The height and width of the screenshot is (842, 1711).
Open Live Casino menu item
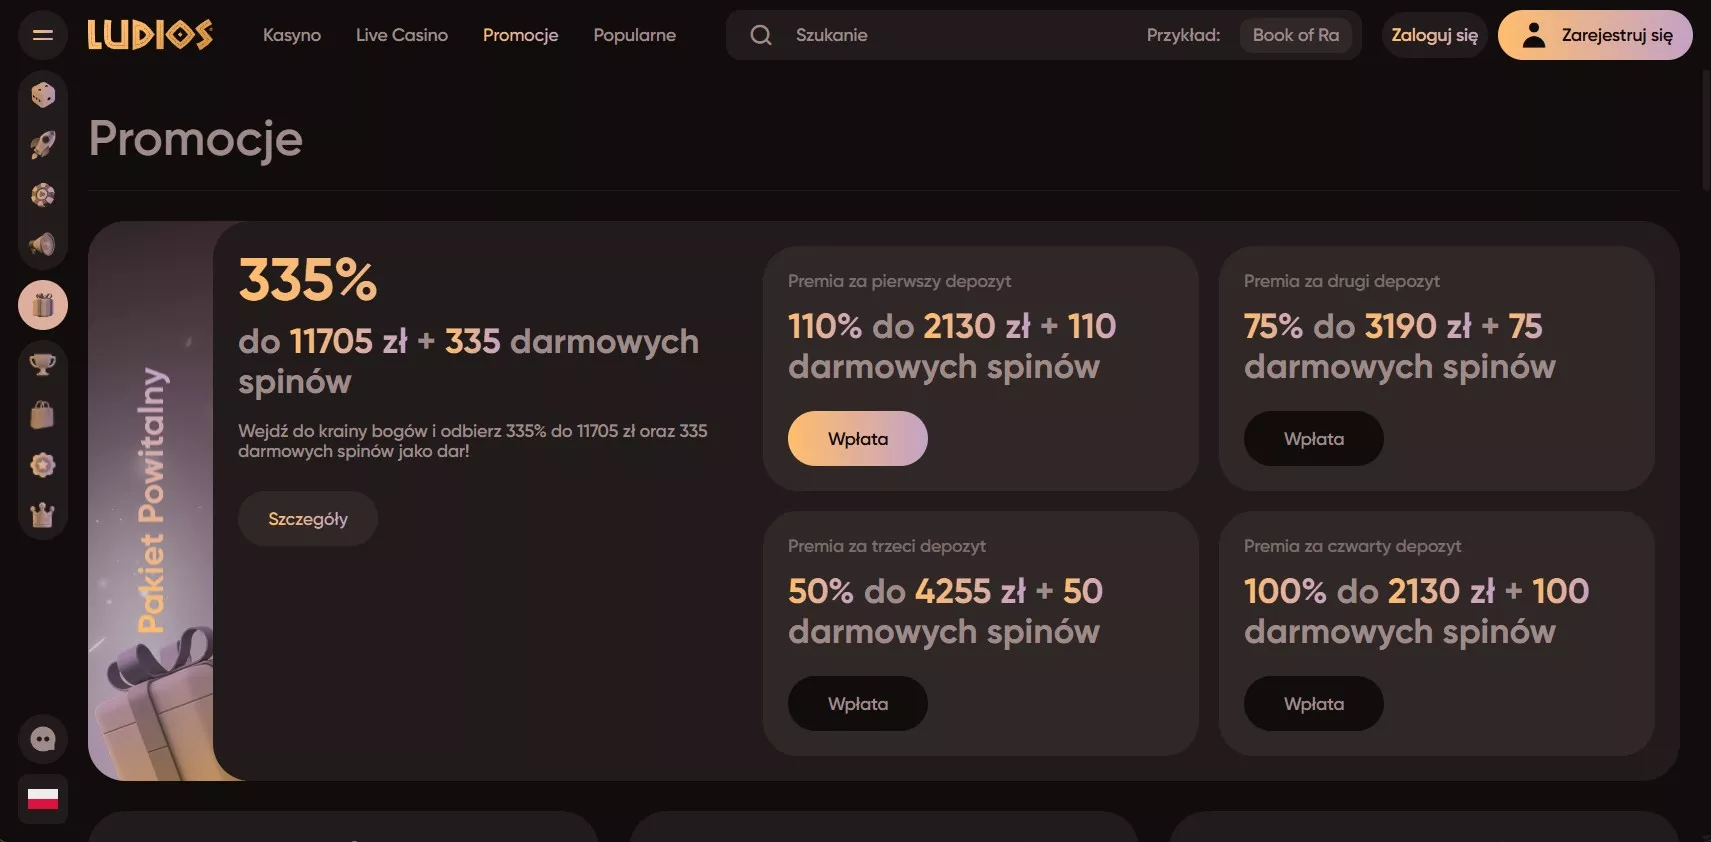coord(402,35)
